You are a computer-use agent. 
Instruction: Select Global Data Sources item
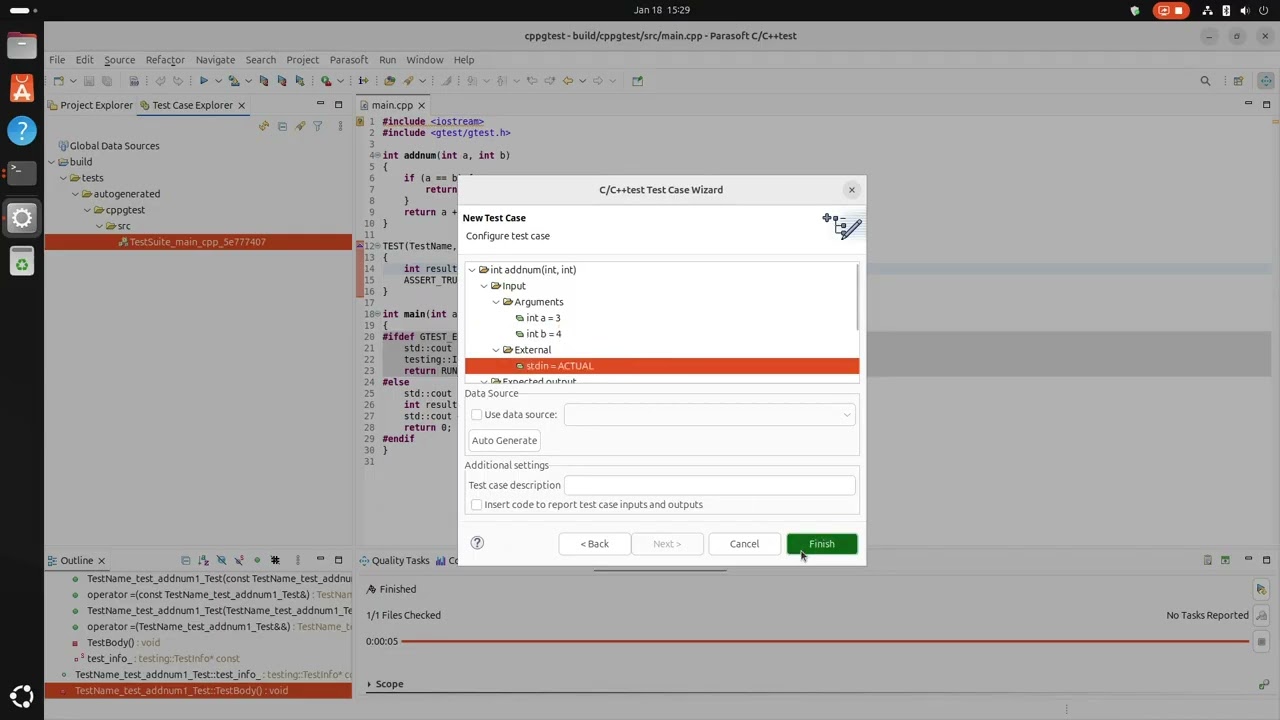107,146
